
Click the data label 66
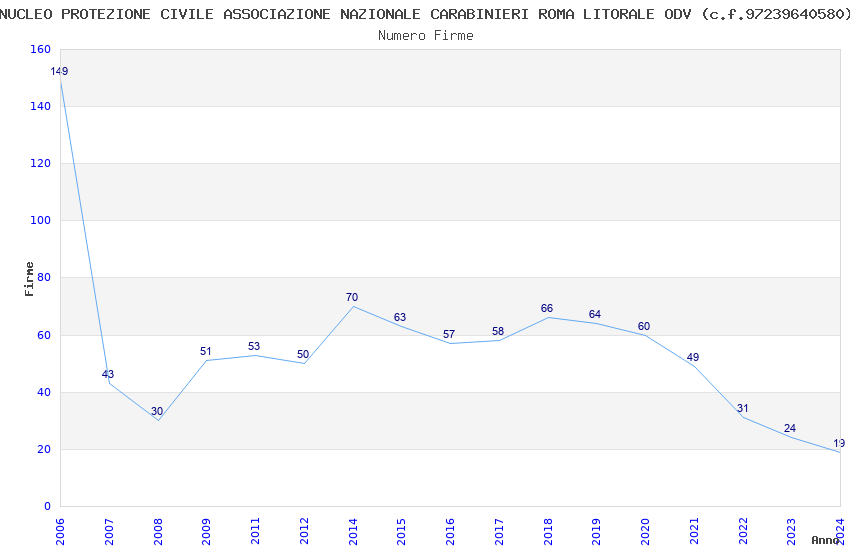pos(546,308)
